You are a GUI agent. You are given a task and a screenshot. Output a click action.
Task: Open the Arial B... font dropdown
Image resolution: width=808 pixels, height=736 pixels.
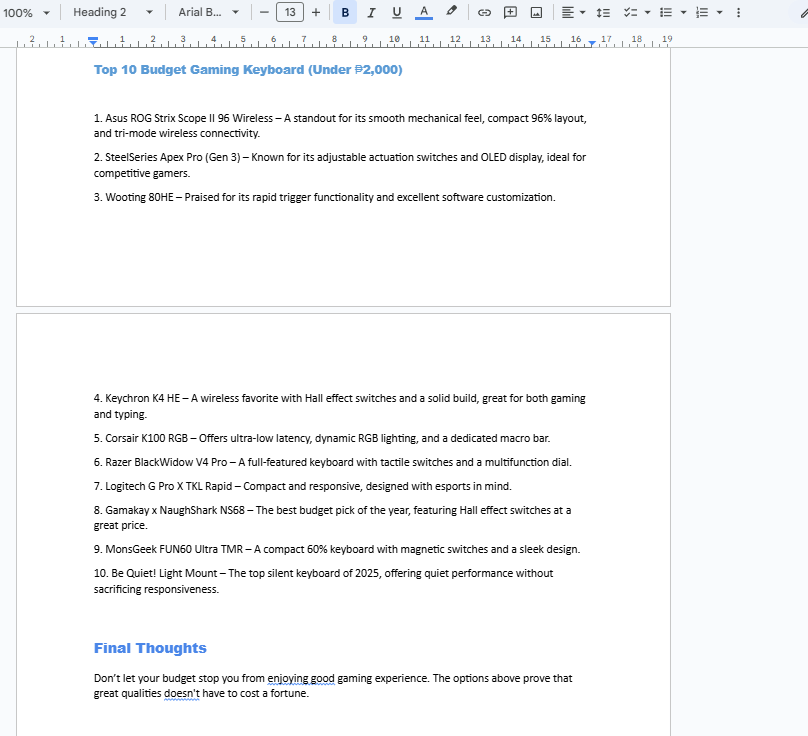coord(208,12)
